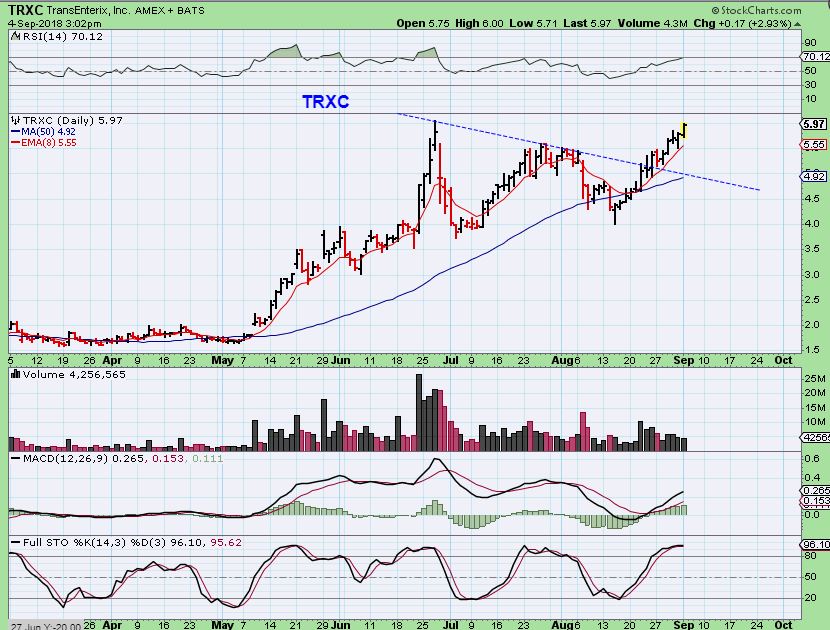Click the blue TRXC annotation text
This screenshot has width=830, height=630.
[326, 101]
